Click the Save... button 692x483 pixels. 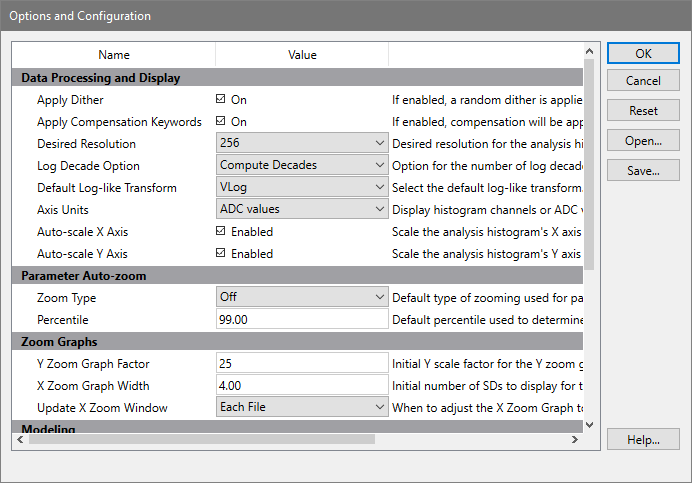pyautogui.click(x=643, y=171)
